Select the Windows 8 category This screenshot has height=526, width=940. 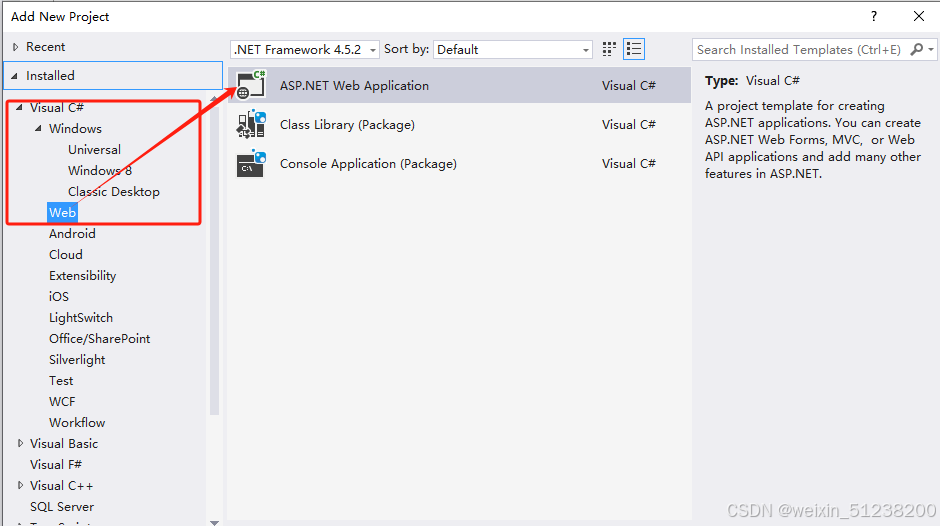click(x=100, y=170)
